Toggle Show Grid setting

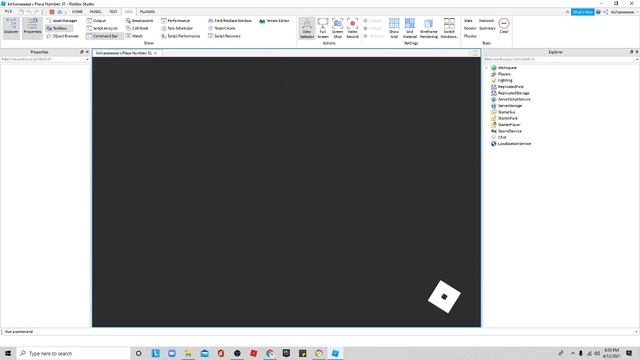394,28
